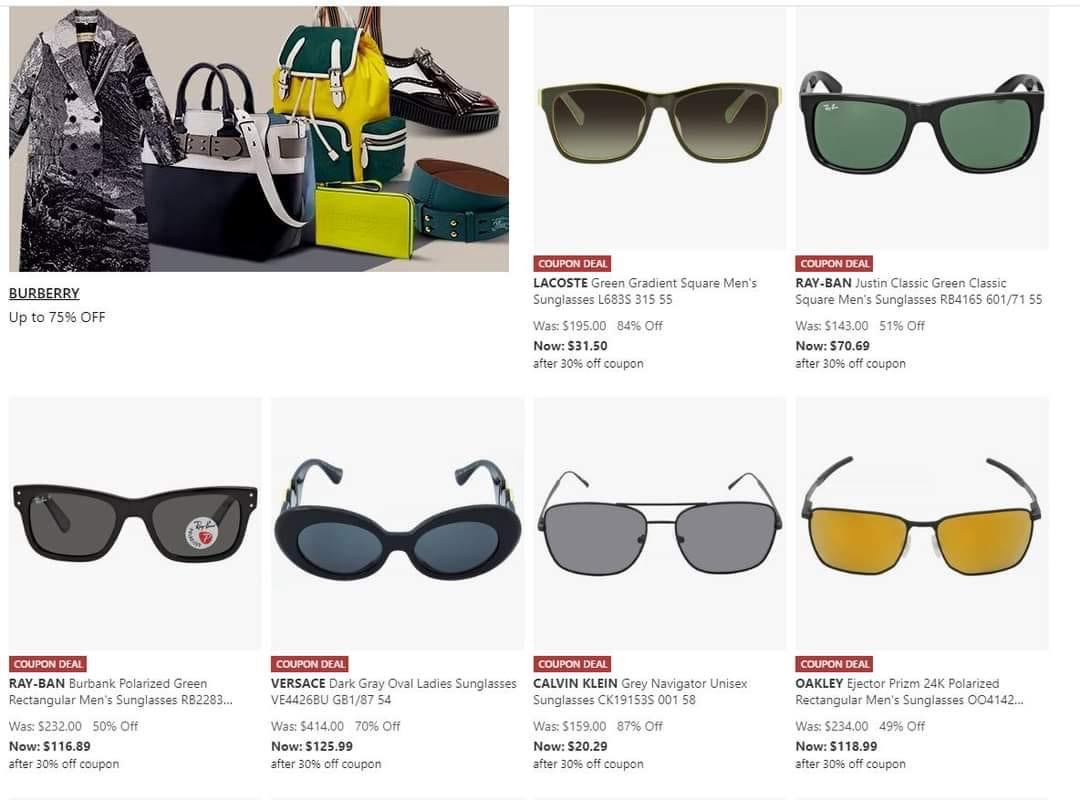The image size is (1080, 800).
Task: Click Coupon Deal badge above Oakley listing
Action: [834, 664]
